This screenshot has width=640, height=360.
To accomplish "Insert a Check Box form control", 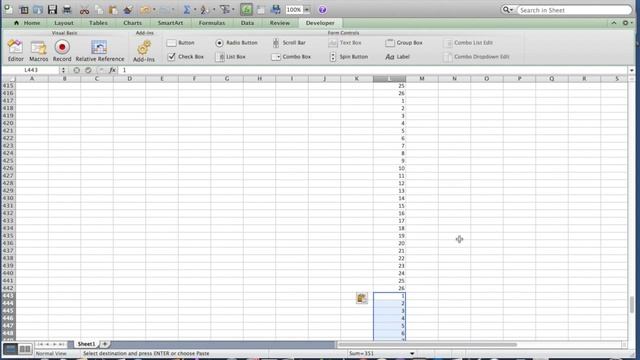I will coord(186,57).
